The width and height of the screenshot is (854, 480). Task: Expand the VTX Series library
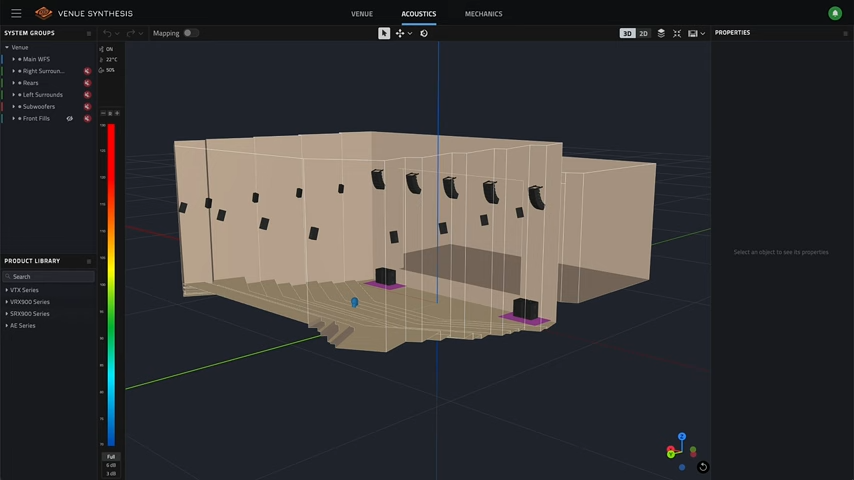coord(7,290)
